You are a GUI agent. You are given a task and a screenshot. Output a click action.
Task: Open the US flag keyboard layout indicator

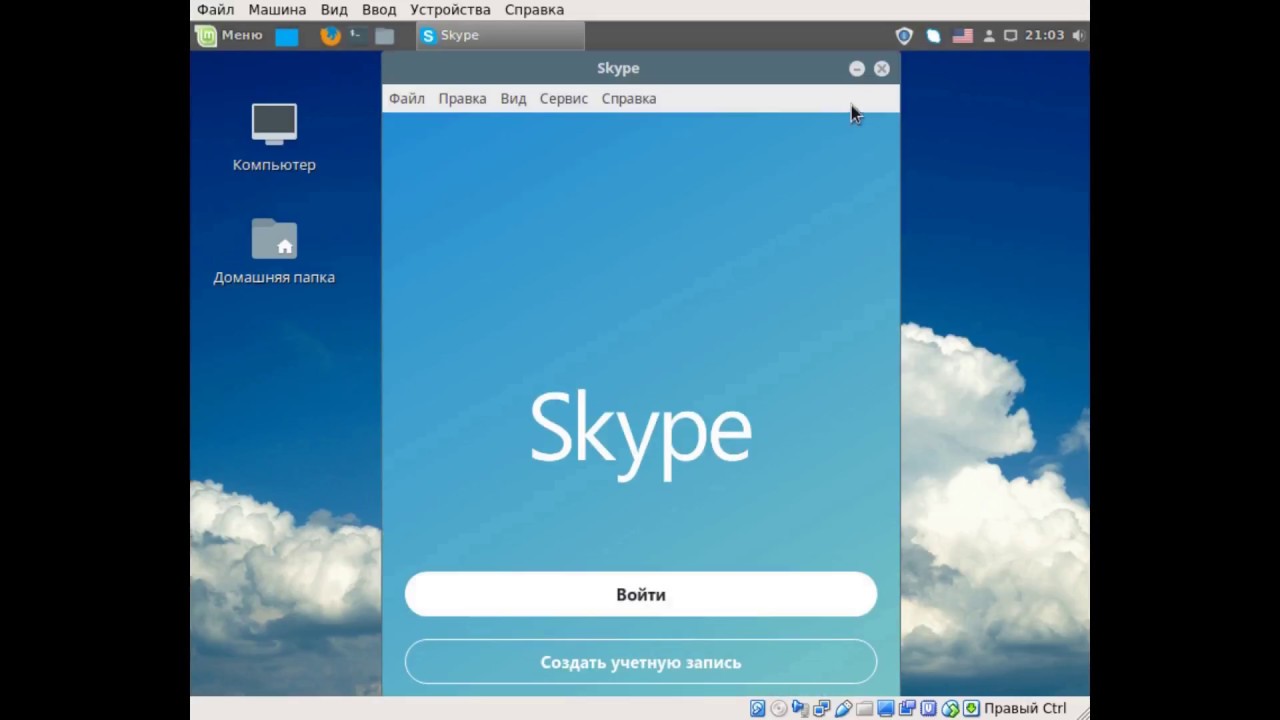point(962,35)
